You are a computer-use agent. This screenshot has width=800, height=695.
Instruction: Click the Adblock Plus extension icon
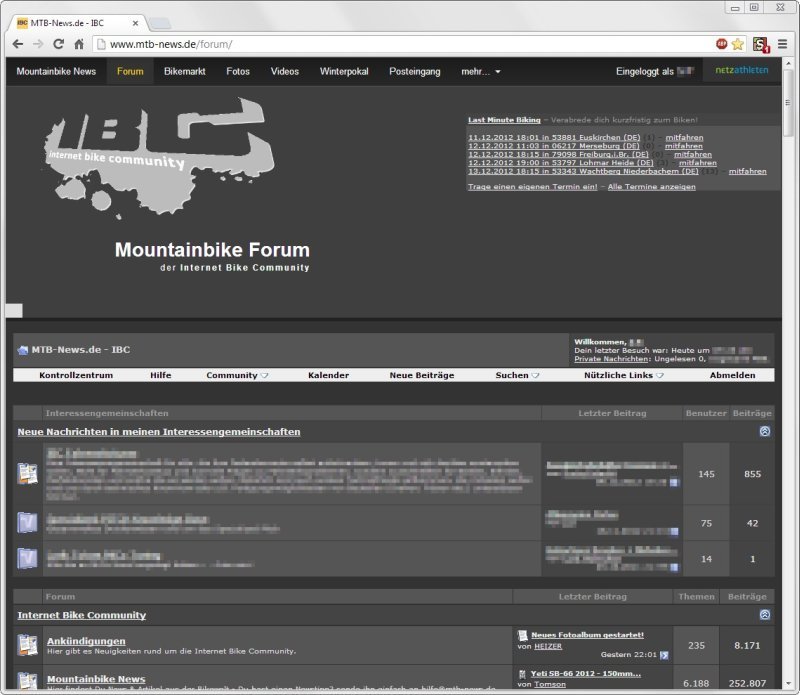click(x=721, y=44)
